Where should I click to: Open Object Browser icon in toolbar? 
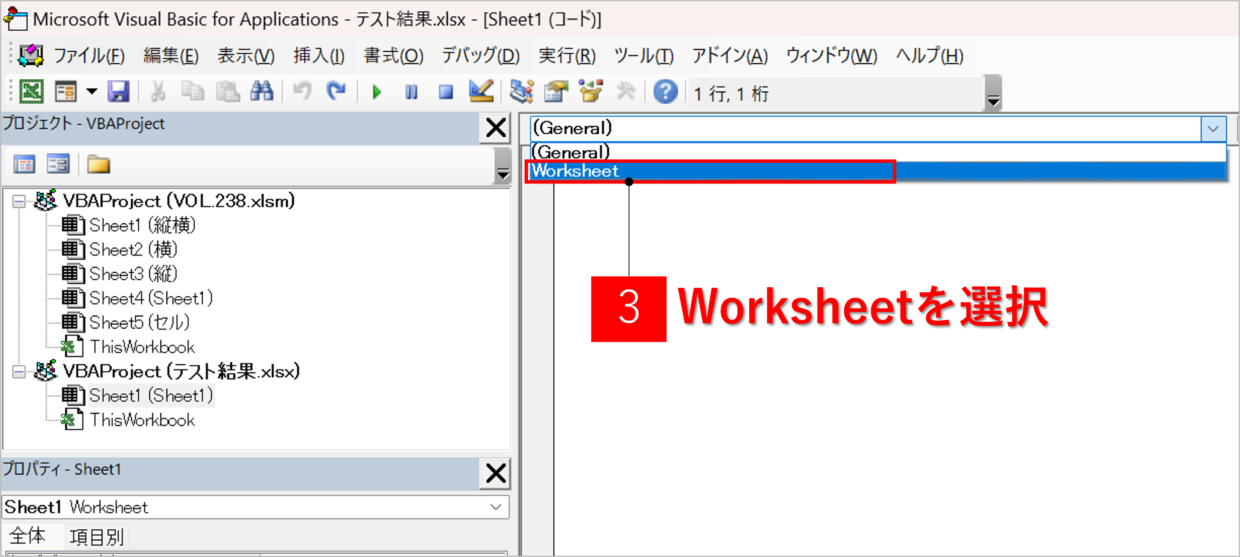tap(591, 92)
